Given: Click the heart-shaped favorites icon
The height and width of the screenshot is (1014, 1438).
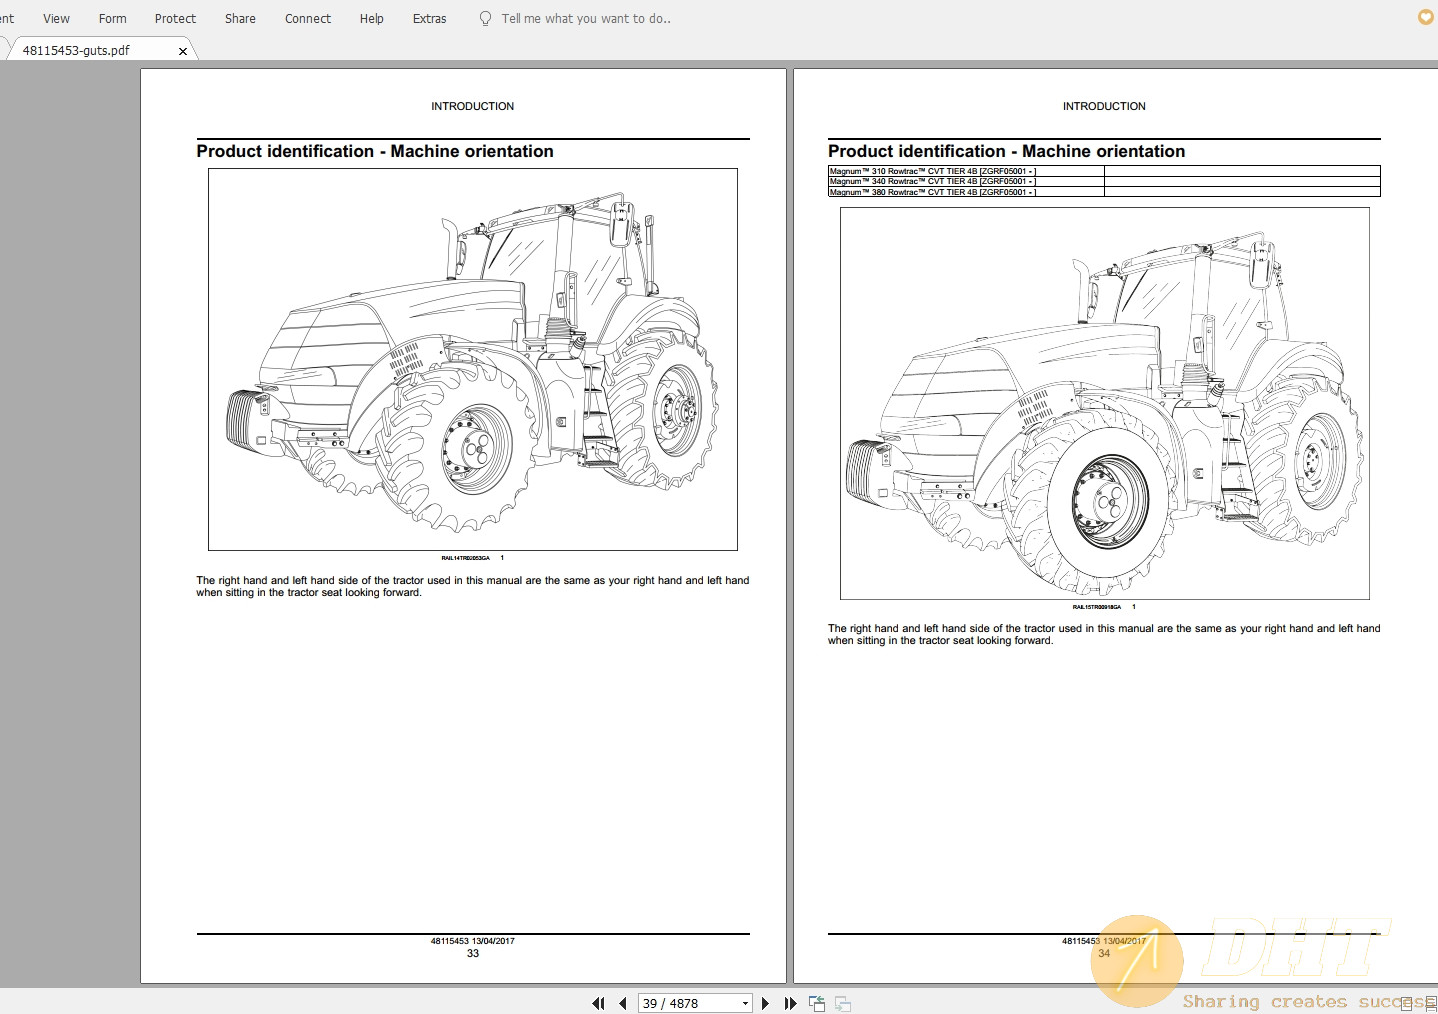Looking at the screenshot, I should [x=1423, y=17].
